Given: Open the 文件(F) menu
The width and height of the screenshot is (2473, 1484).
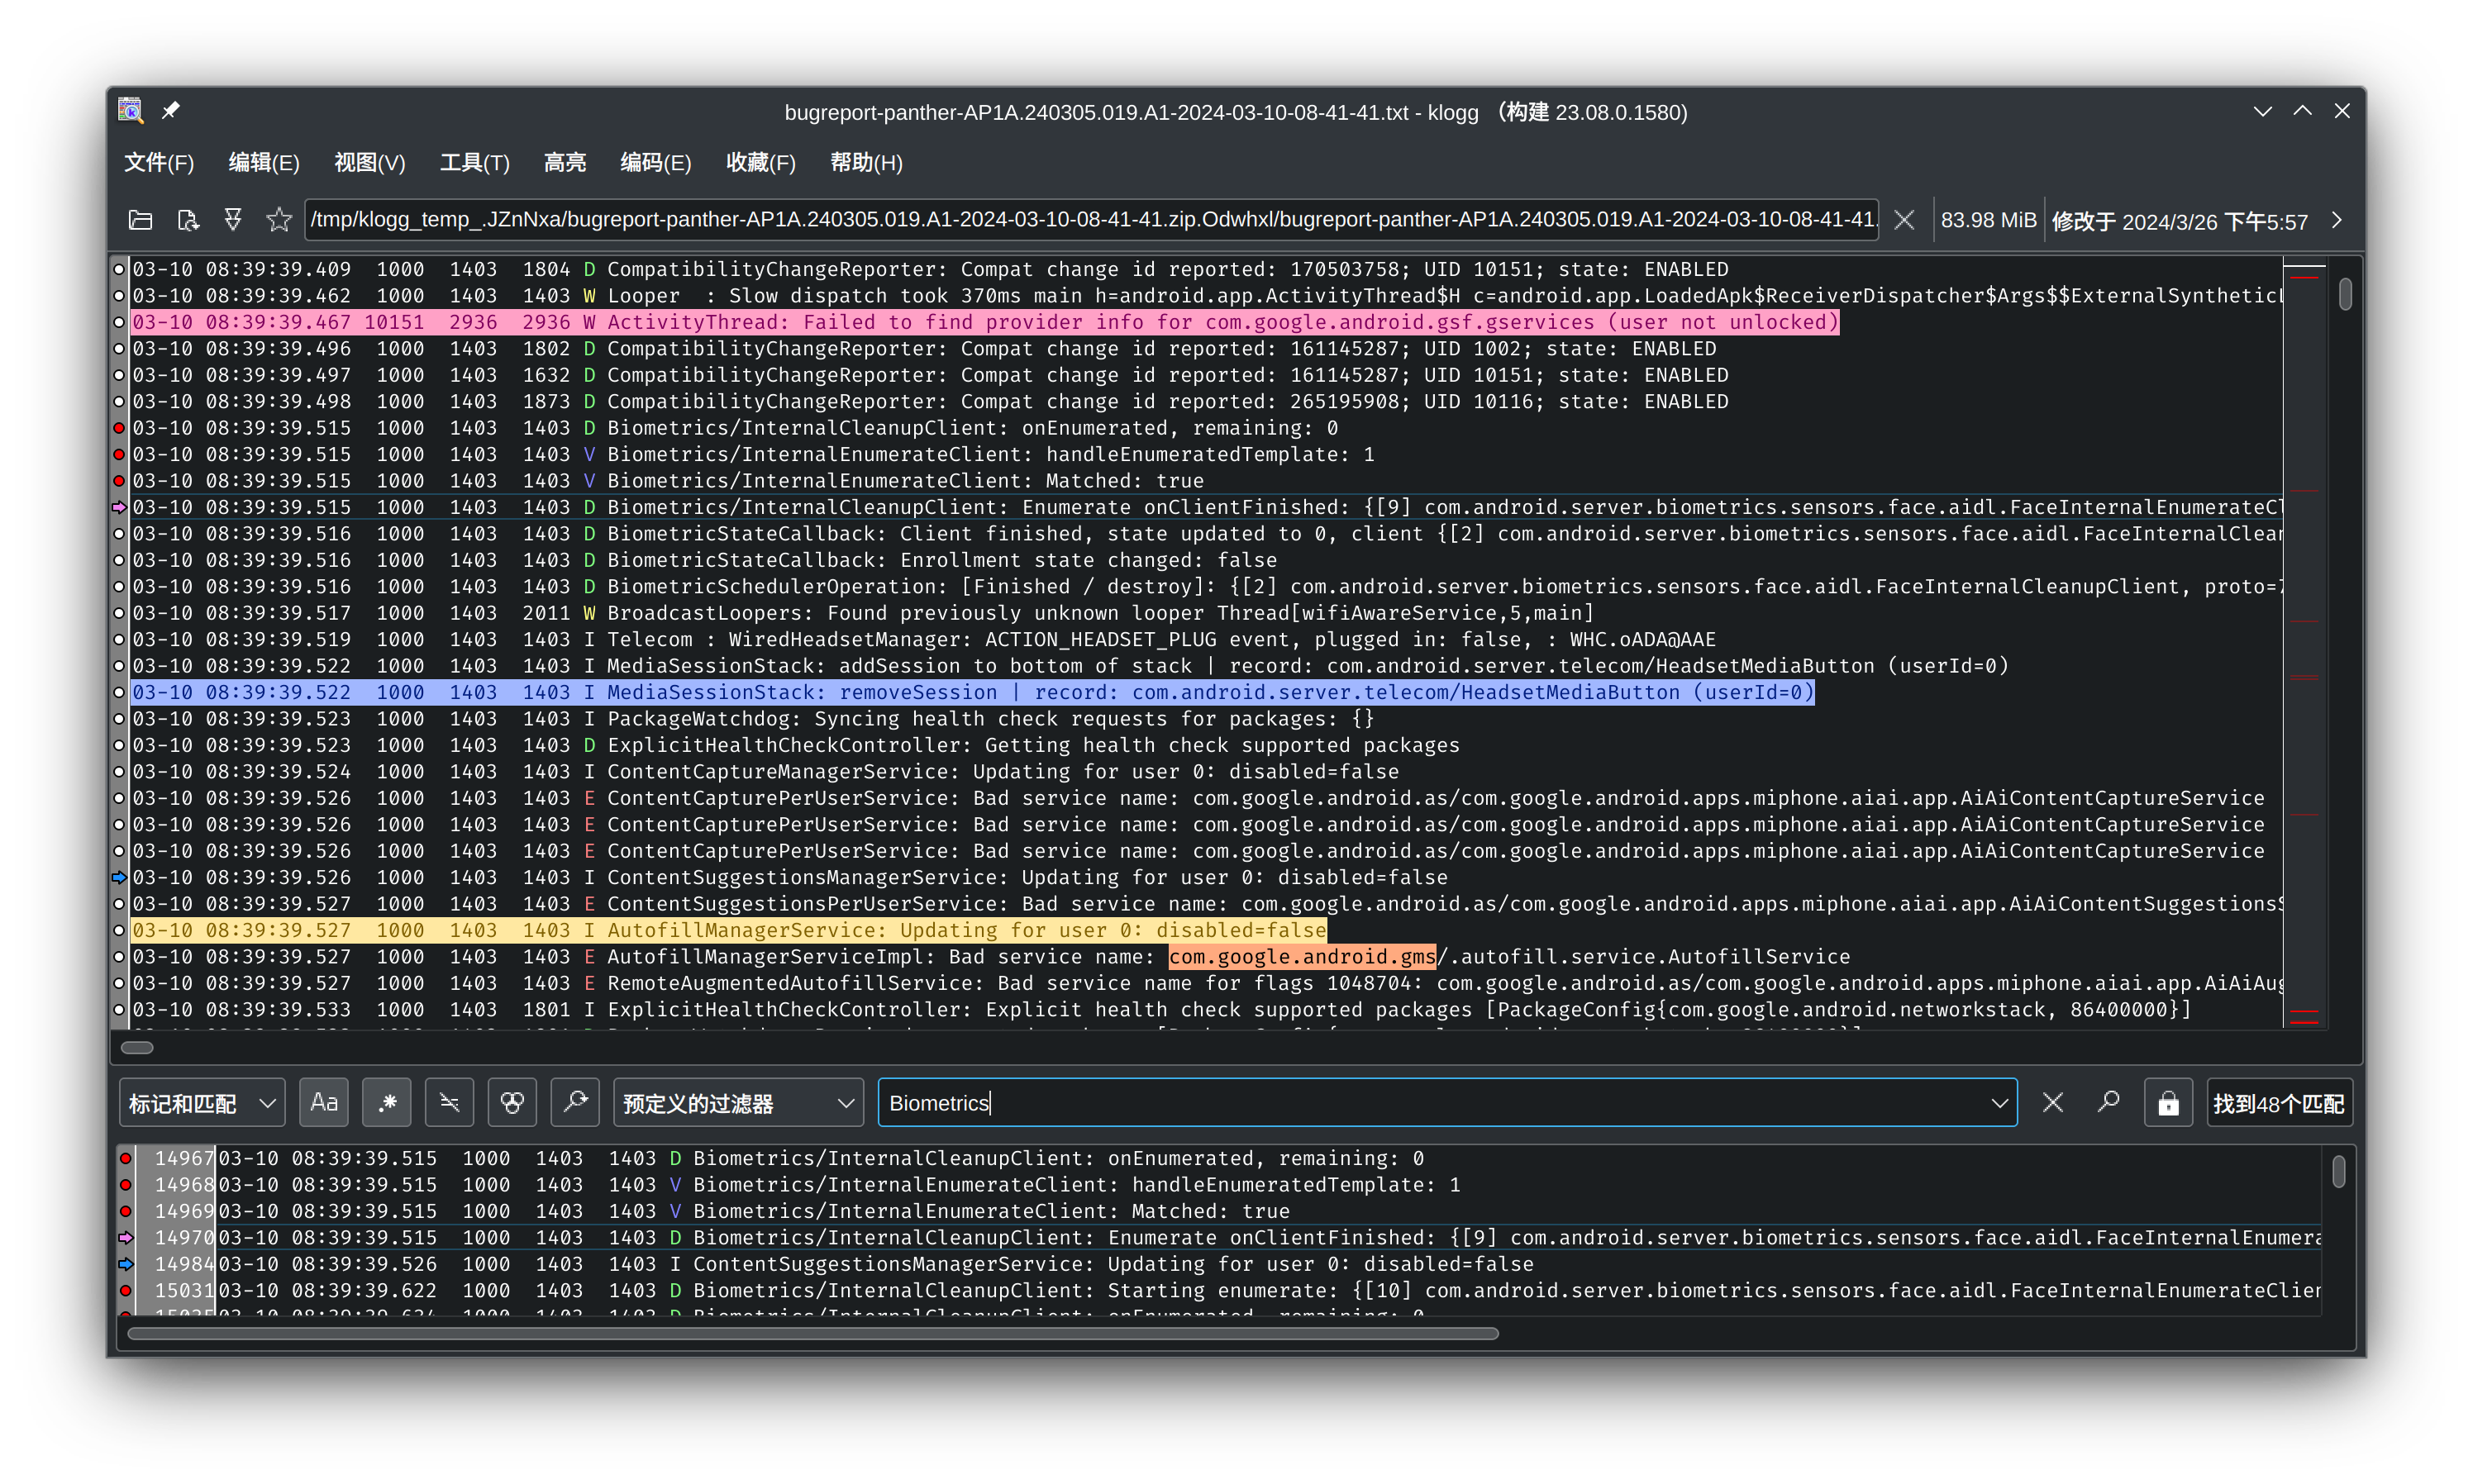Looking at the screenshot, I should (159, 162).
